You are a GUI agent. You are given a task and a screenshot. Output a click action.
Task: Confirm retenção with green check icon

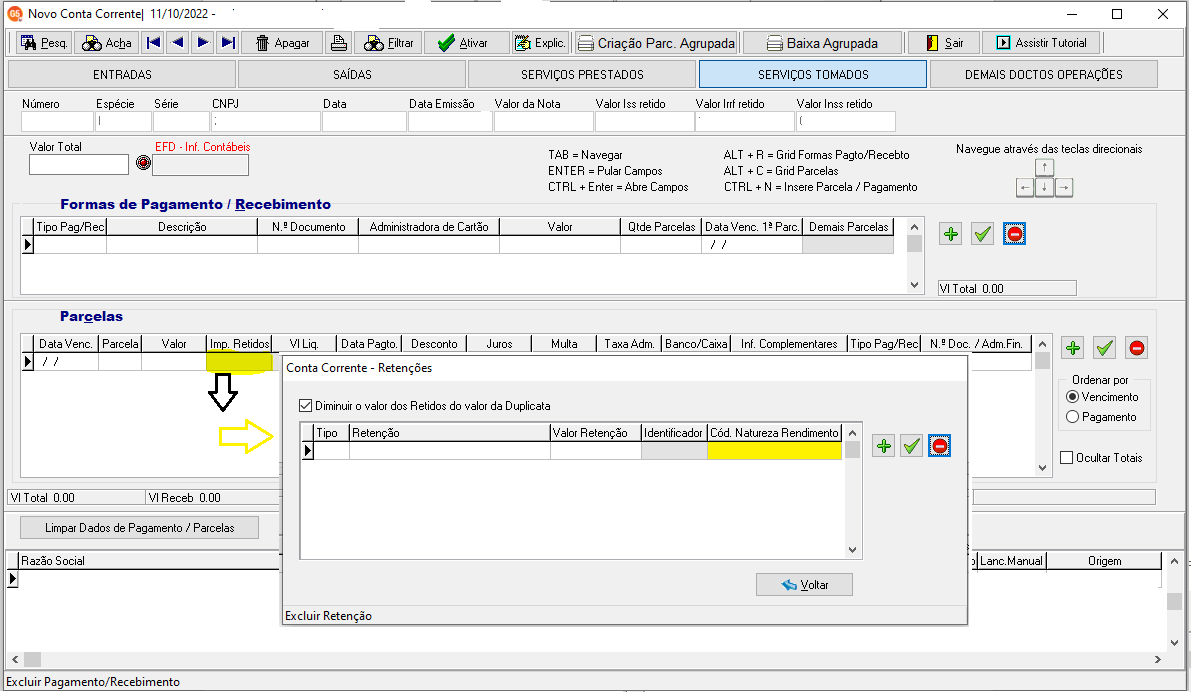pyautogui.click(x=911, y=446)
